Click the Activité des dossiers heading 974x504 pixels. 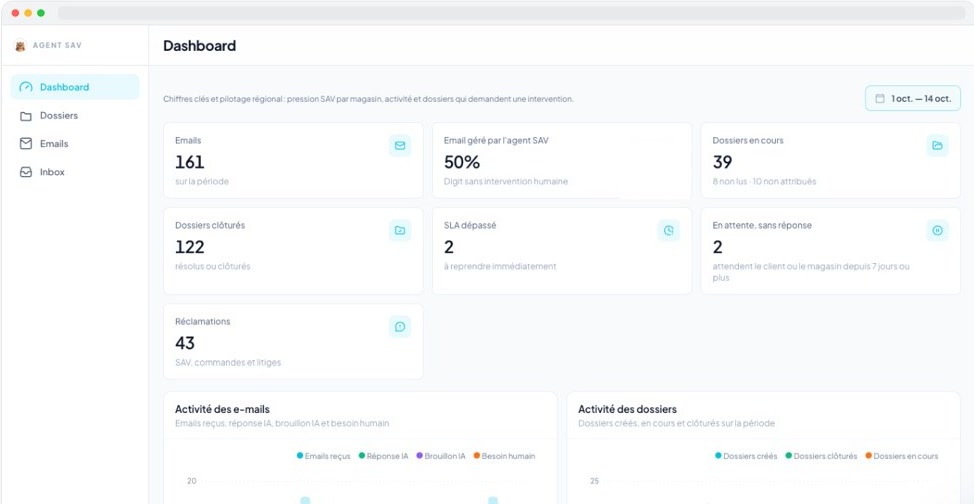pyautogui.click(x=627, y=409)
